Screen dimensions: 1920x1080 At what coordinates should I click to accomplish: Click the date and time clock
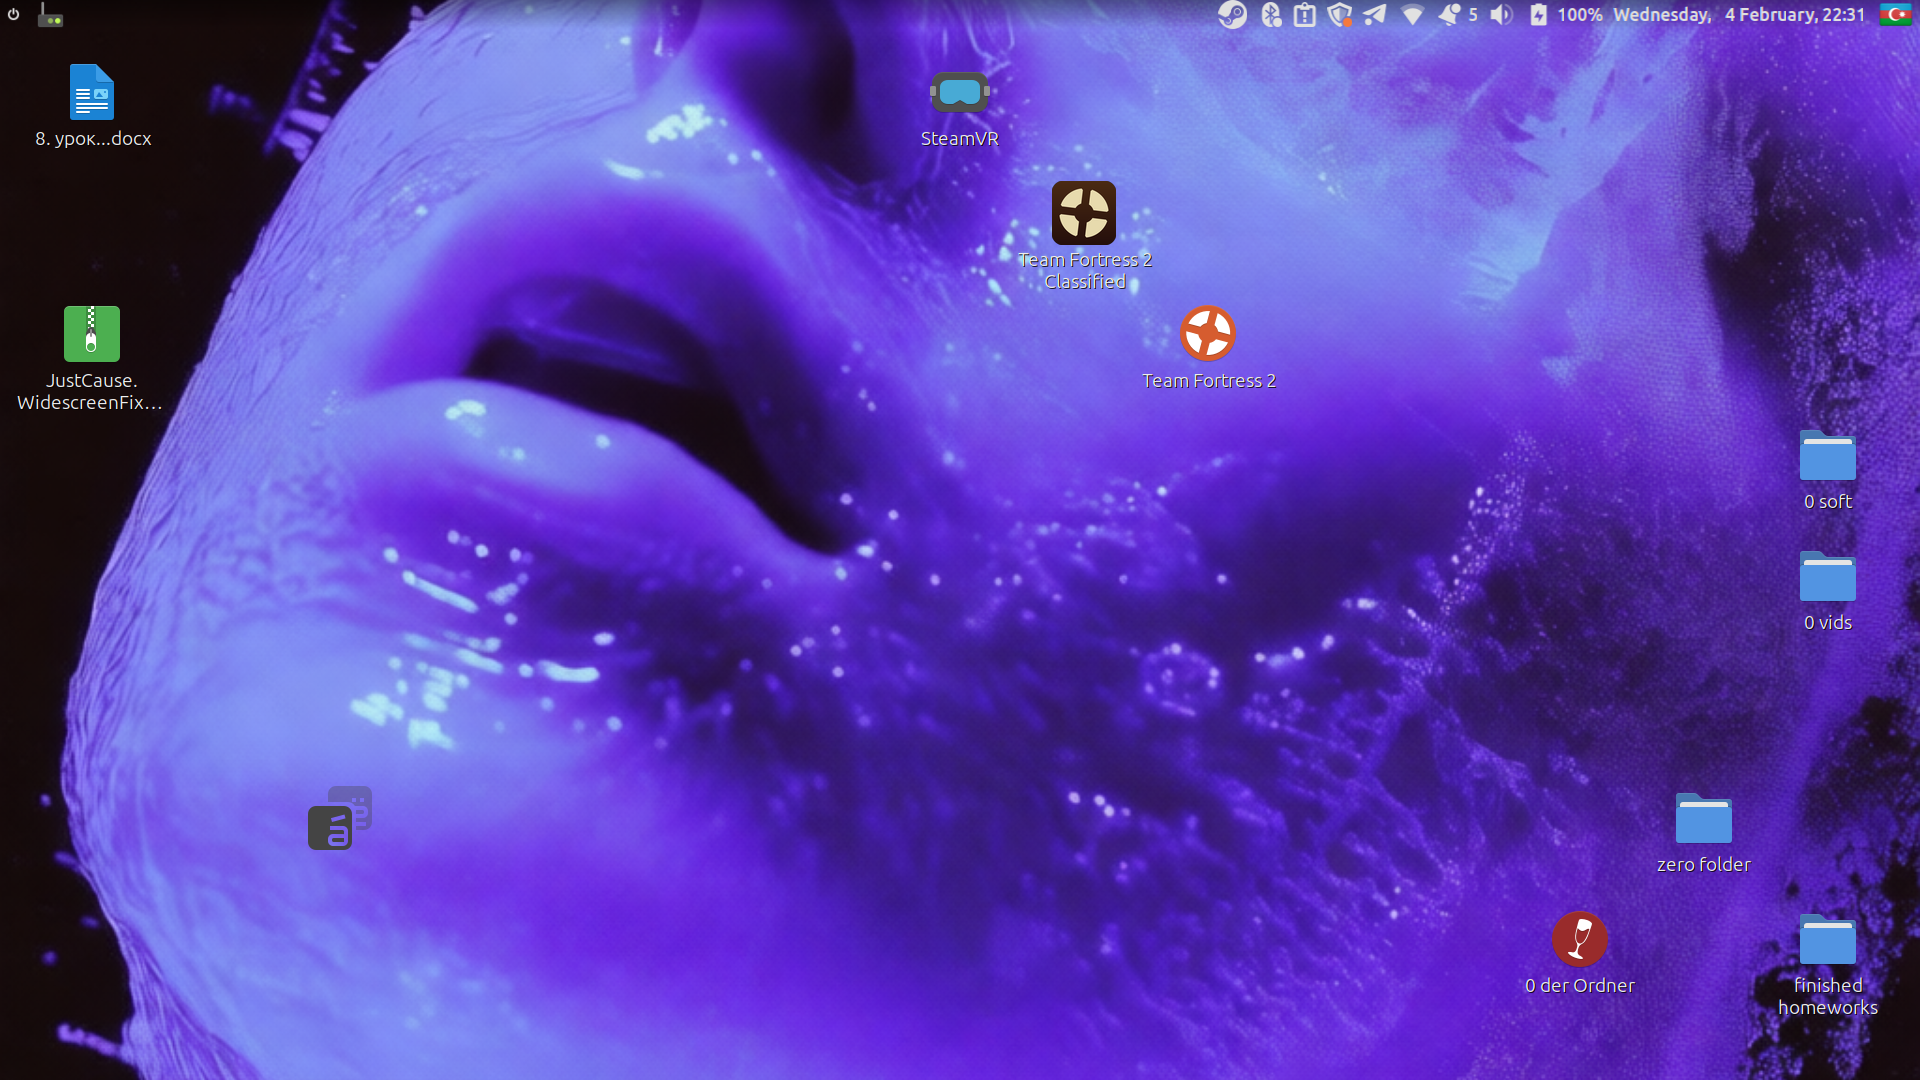tap(1738, 15)
